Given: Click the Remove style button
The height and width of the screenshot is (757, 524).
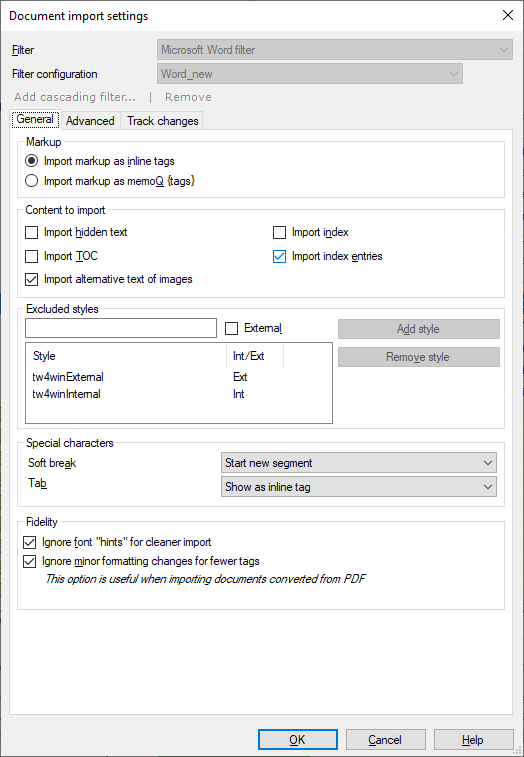Looking at the screenshot, I should (x=419, y=357).
